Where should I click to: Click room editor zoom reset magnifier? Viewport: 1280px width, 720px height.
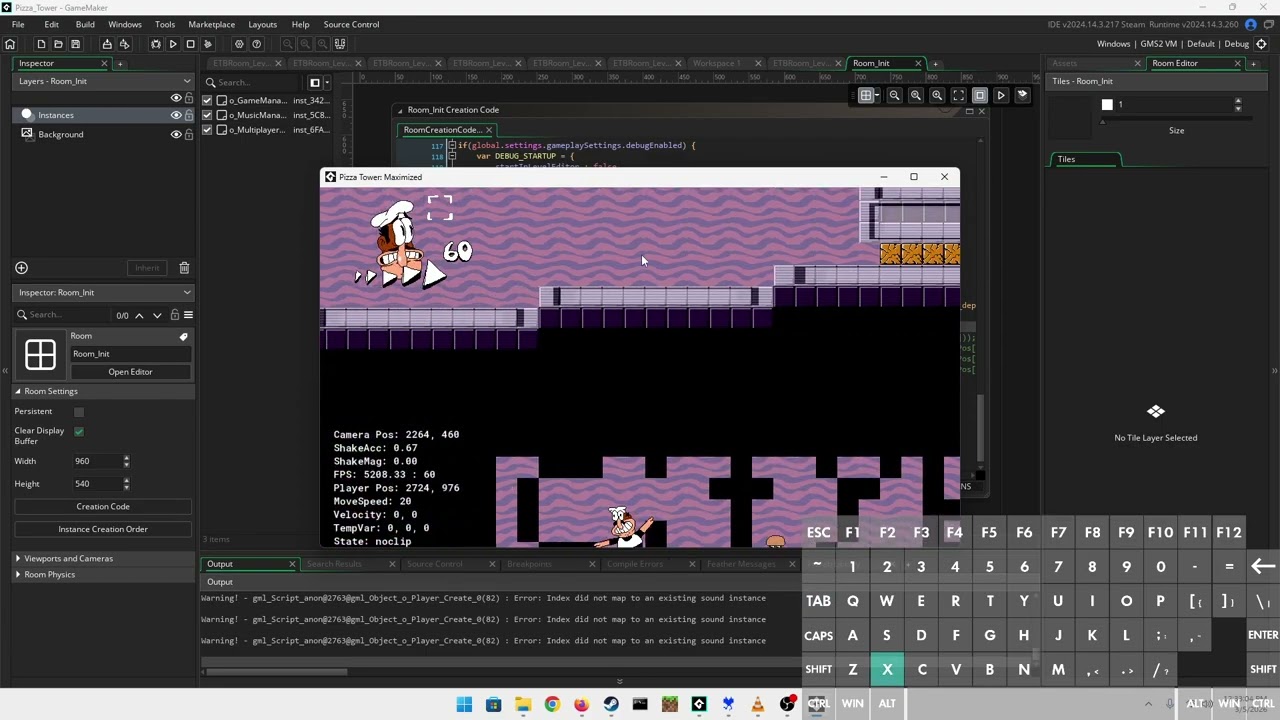click(916, 95)
